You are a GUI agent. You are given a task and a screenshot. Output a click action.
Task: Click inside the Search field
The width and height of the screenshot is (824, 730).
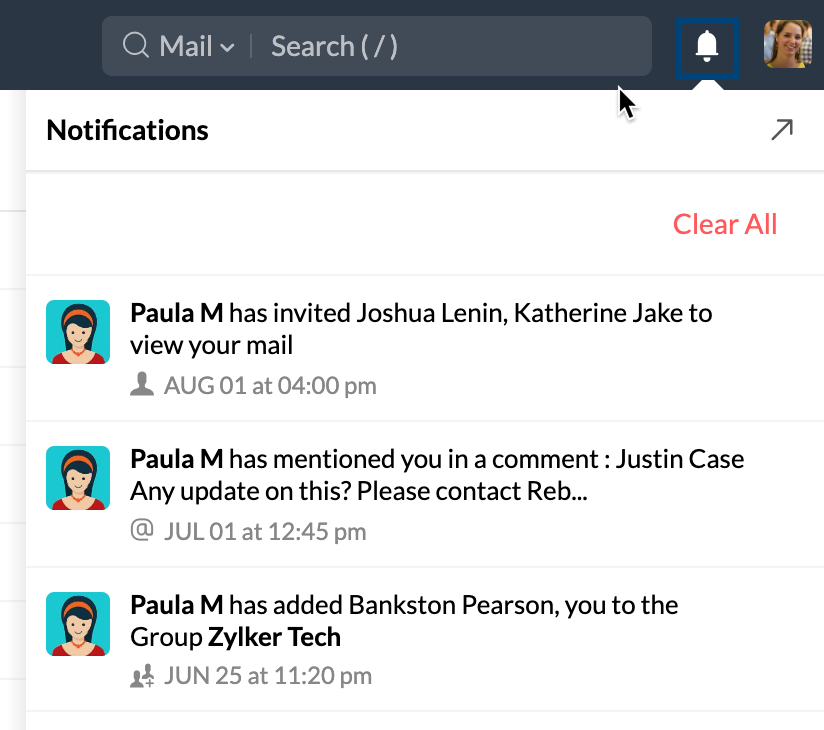point(450,46)
